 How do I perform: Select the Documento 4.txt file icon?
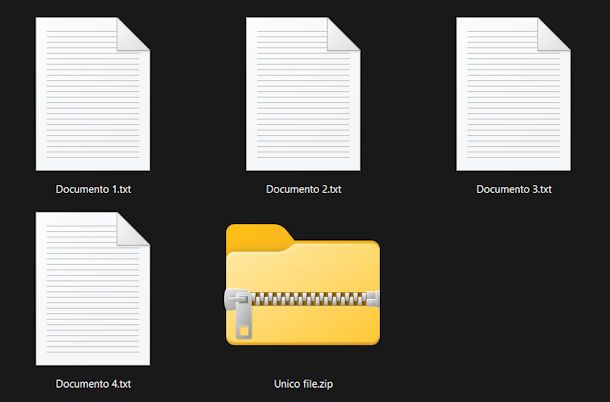click(93, 289)
